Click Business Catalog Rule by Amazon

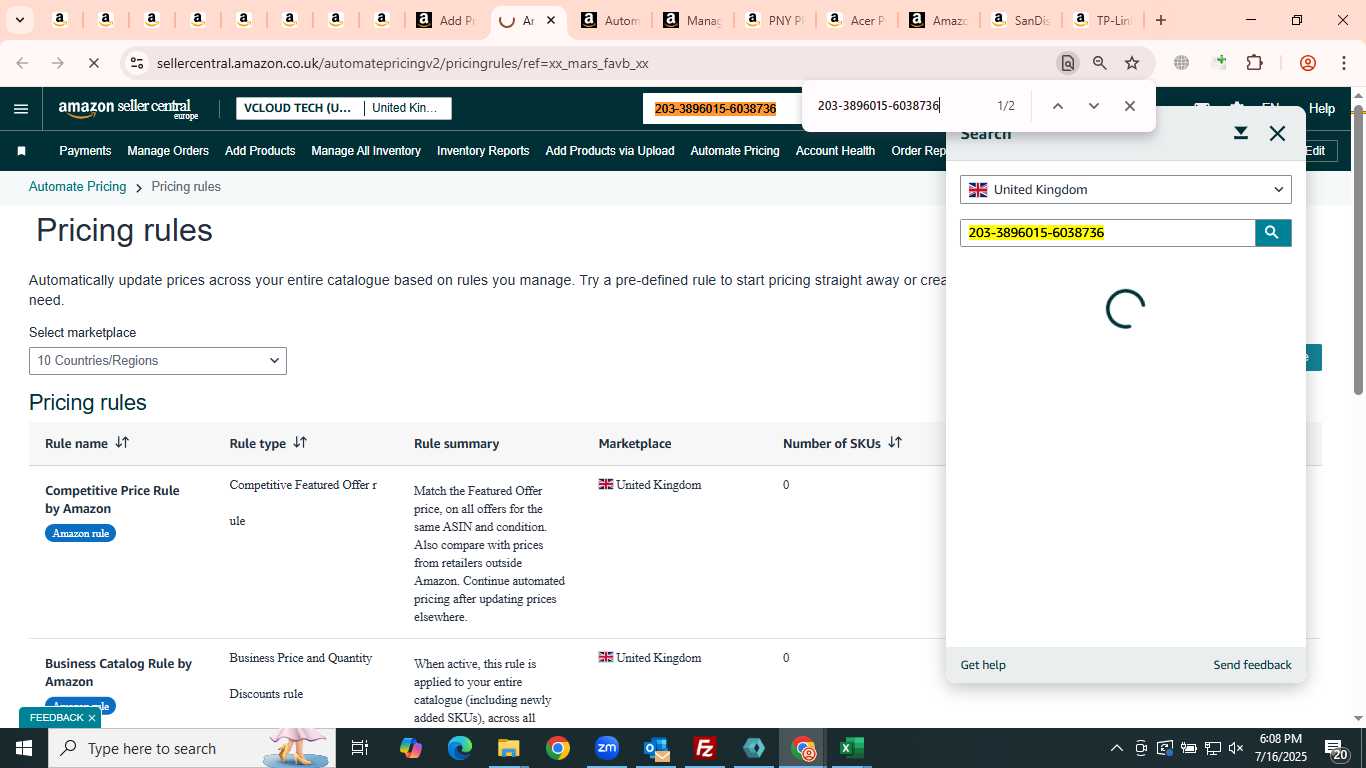[118, 673]
